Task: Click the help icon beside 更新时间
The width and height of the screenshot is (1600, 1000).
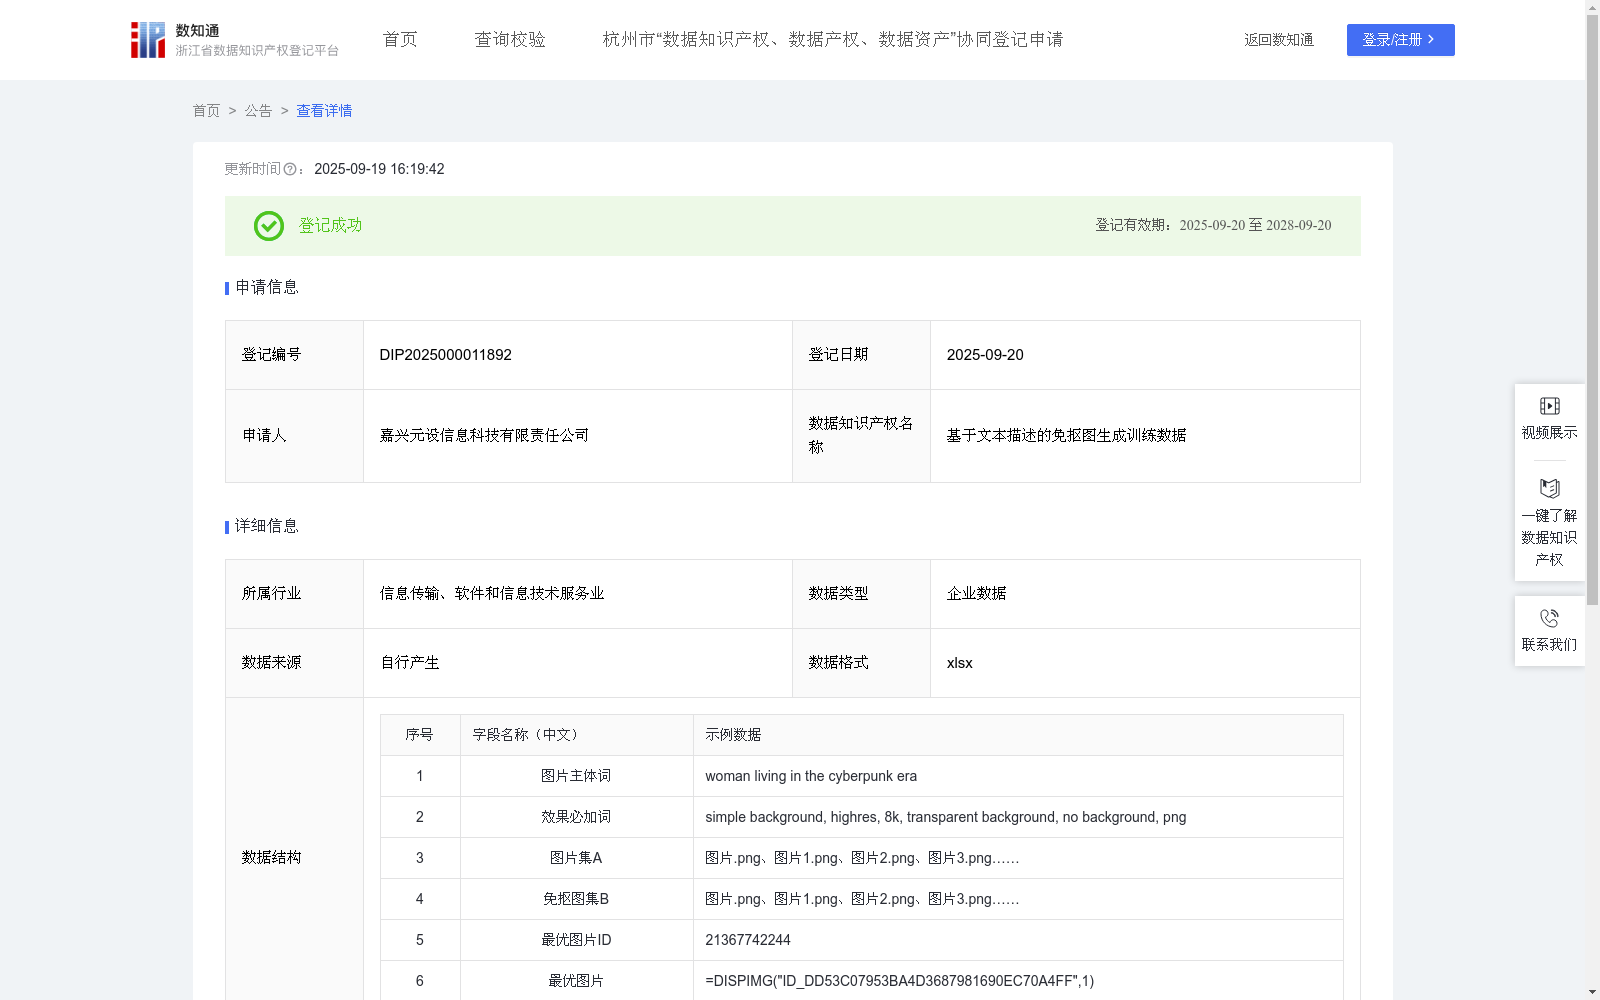Action: pyautogui.click(x=290, y=169)
